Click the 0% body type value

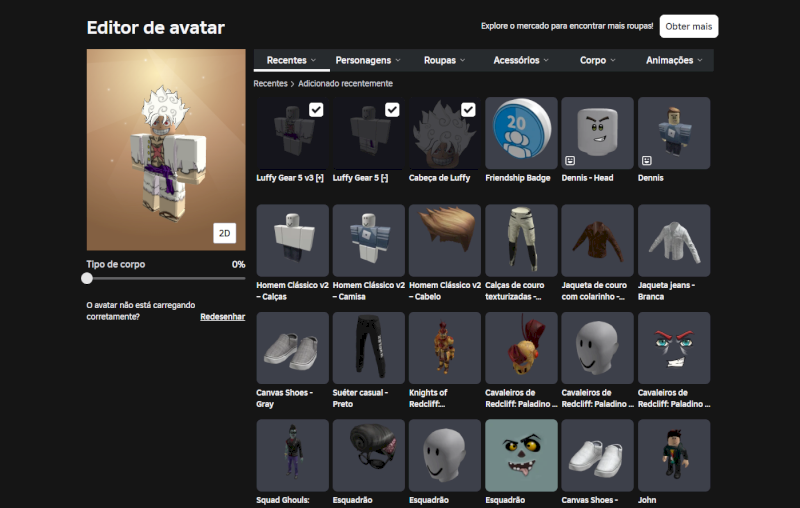tap(238, 264)
